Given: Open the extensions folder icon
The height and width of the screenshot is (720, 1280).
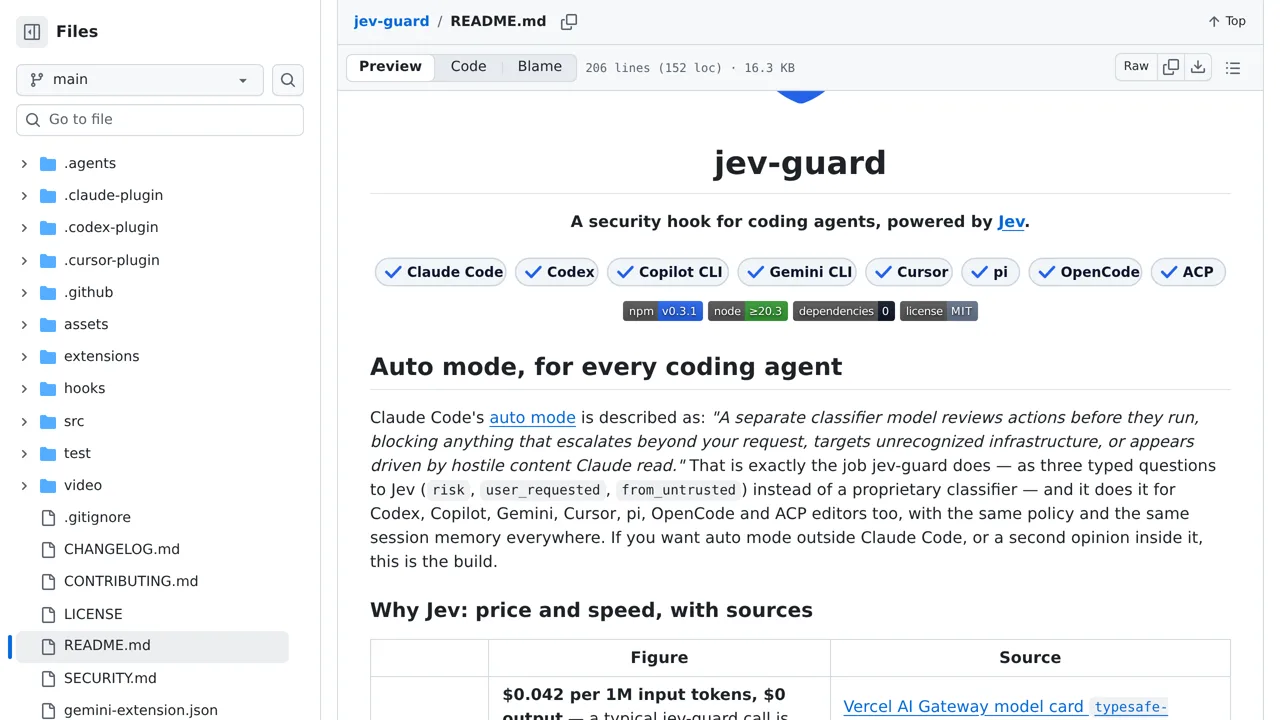Looking at the screenshot, I should (x=48, y=356).
